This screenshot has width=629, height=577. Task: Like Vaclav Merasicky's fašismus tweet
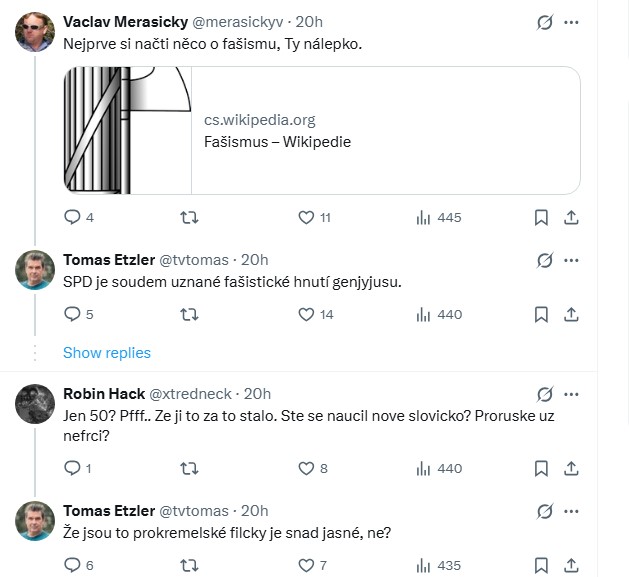pyautogui.click(x=307, y=217)
